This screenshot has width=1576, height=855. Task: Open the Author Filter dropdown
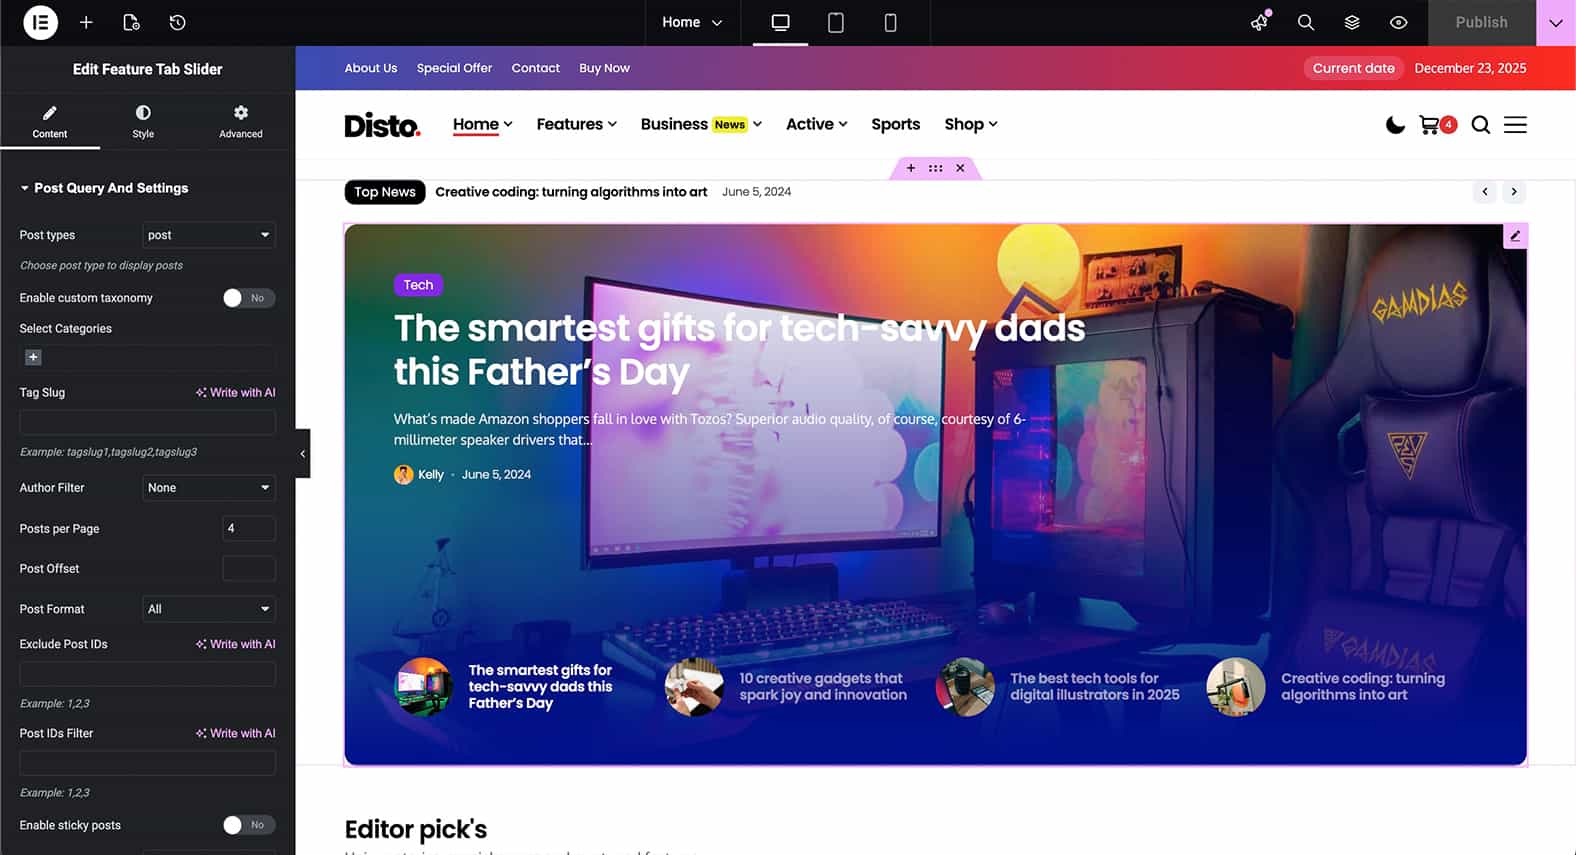point(209,488)
